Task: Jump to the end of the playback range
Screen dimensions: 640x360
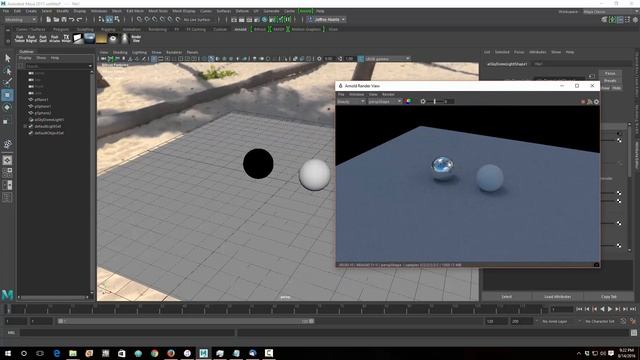Action: [x=633, y=309]
